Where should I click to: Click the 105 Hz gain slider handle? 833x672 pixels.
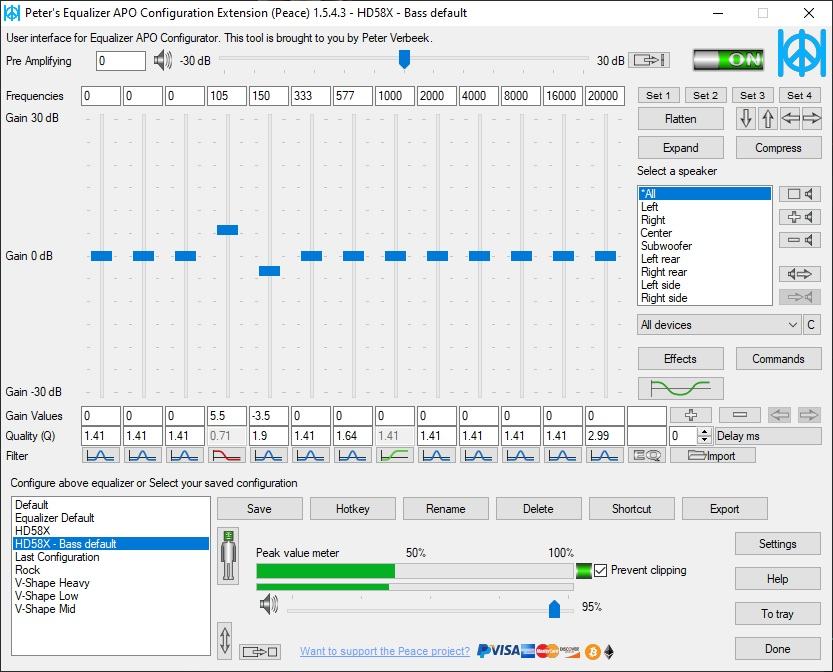[227, 230]
